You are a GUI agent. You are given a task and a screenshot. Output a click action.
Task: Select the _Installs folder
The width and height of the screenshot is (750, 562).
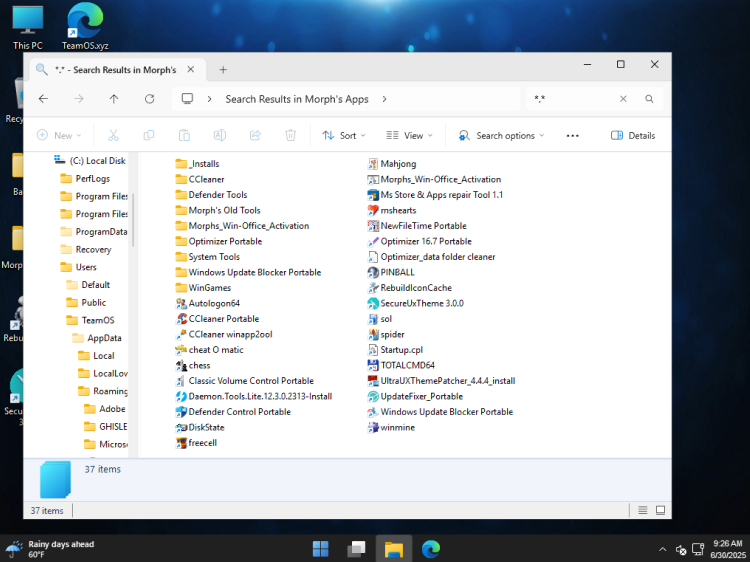(x=198, y=164)
